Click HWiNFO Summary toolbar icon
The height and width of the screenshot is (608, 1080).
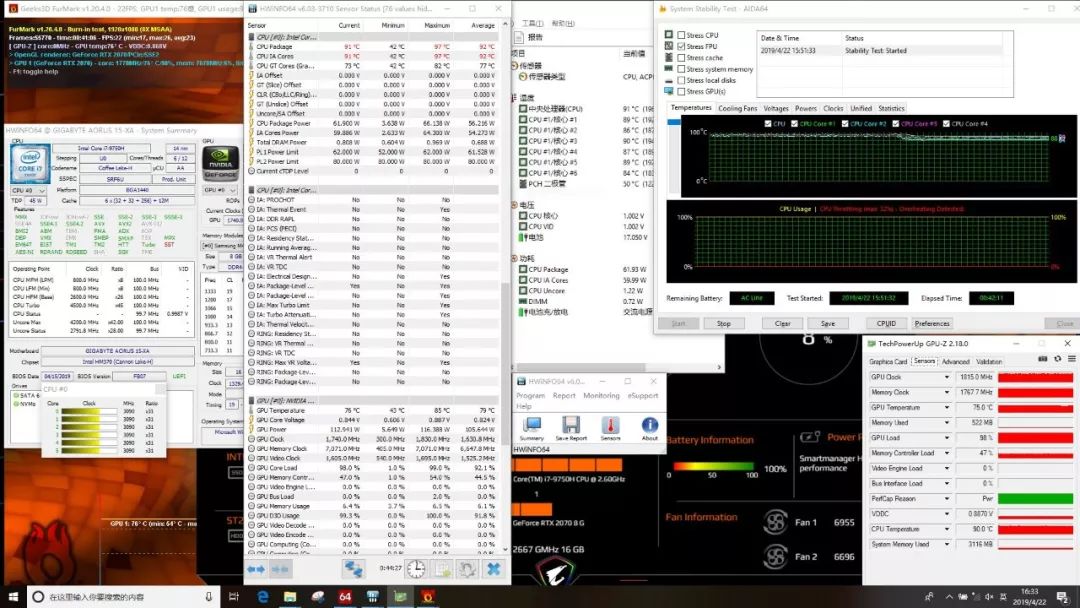coord(532,426)
